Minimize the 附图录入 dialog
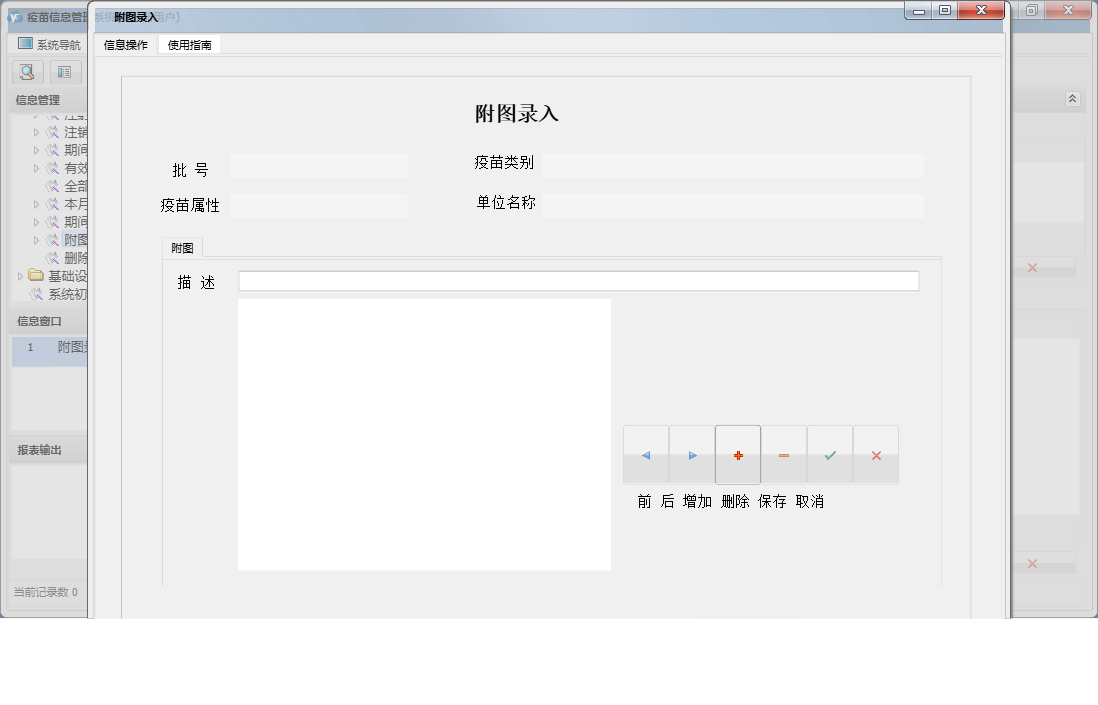Viewport: 1098px width, 705px height. [x=919, y=11]
